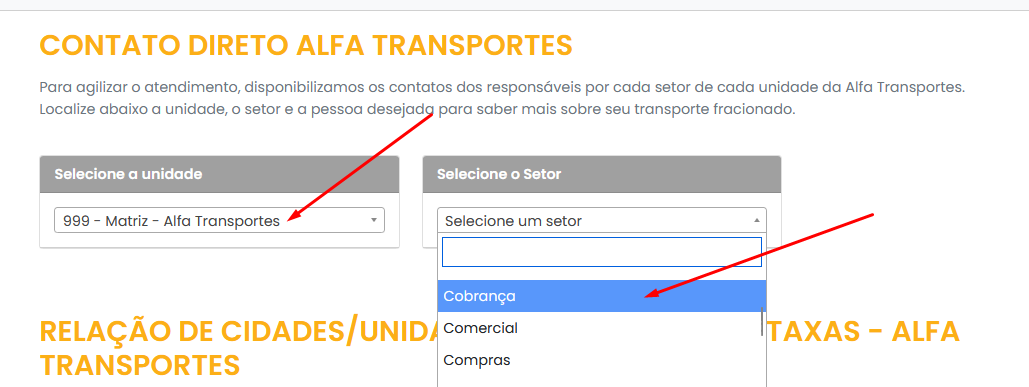Click the red arrow pointing at unit dropdown
Image resolution: width=1029 pixels, height=387 pixels.
pos(360,166)
